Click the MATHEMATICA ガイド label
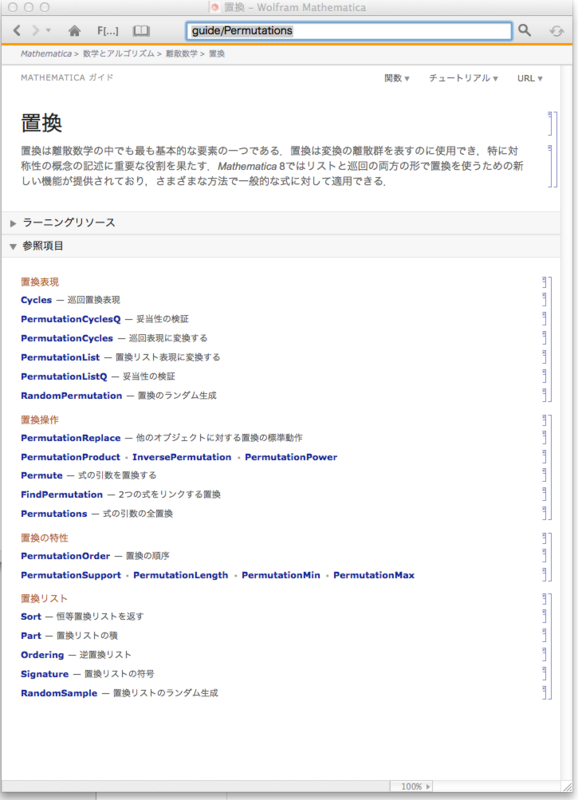 (67, 78)
